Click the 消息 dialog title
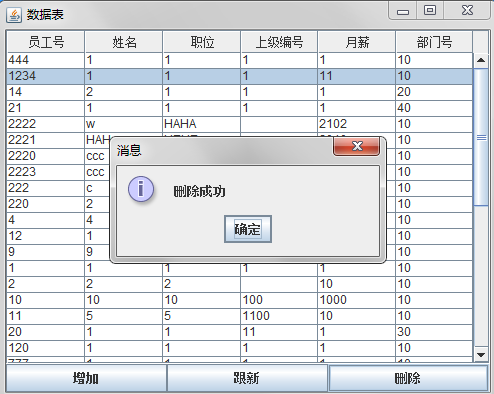 point(129,151)
